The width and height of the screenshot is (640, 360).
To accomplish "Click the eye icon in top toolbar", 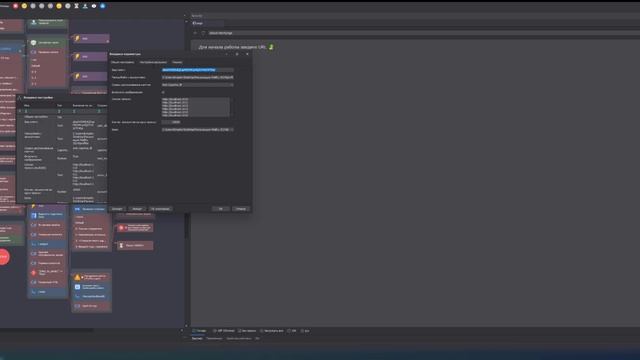I will pos(94,6).
